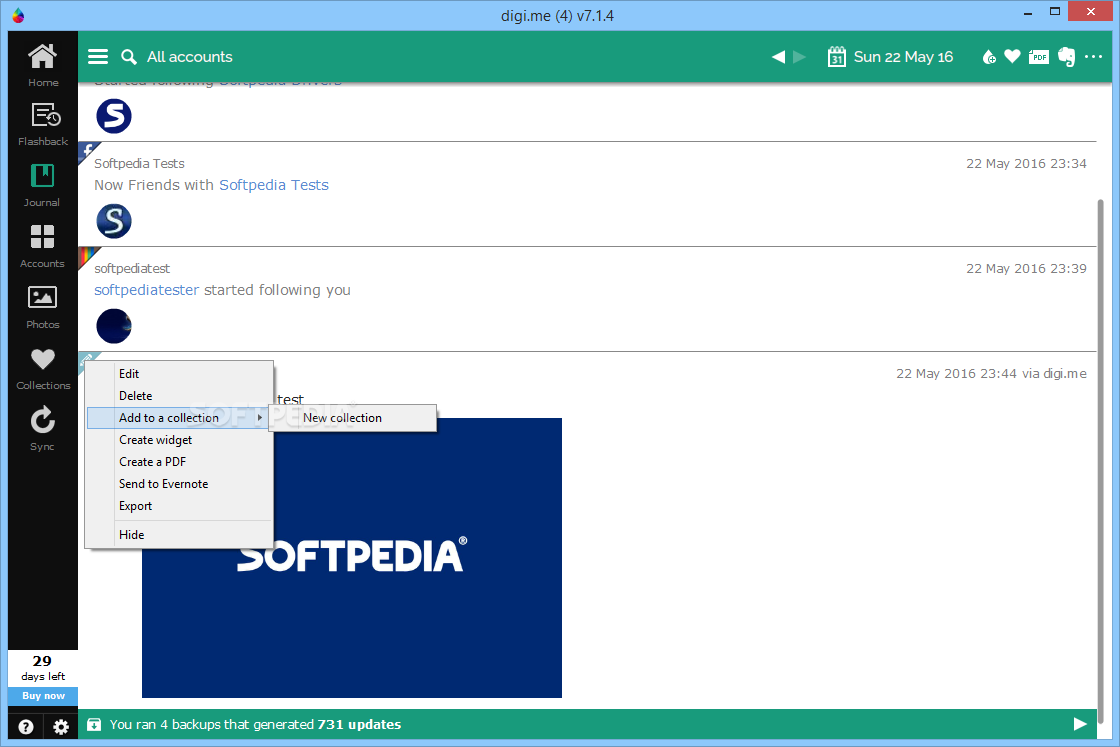Click the 29 days left label
Viewport: 1120px width, 747px height.
(x=43, y=668)
